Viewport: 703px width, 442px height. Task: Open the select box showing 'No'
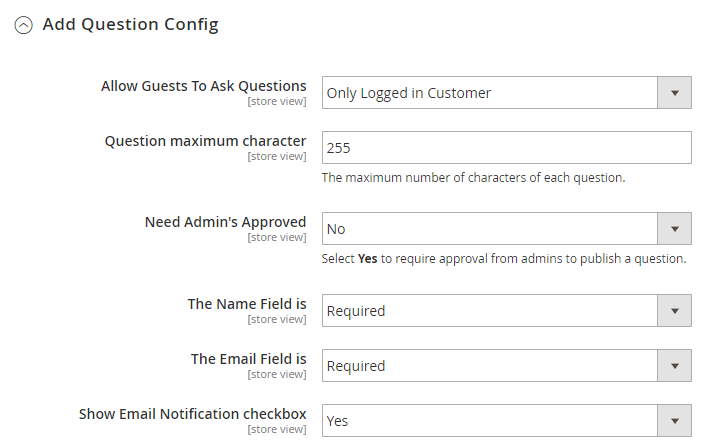490,229
